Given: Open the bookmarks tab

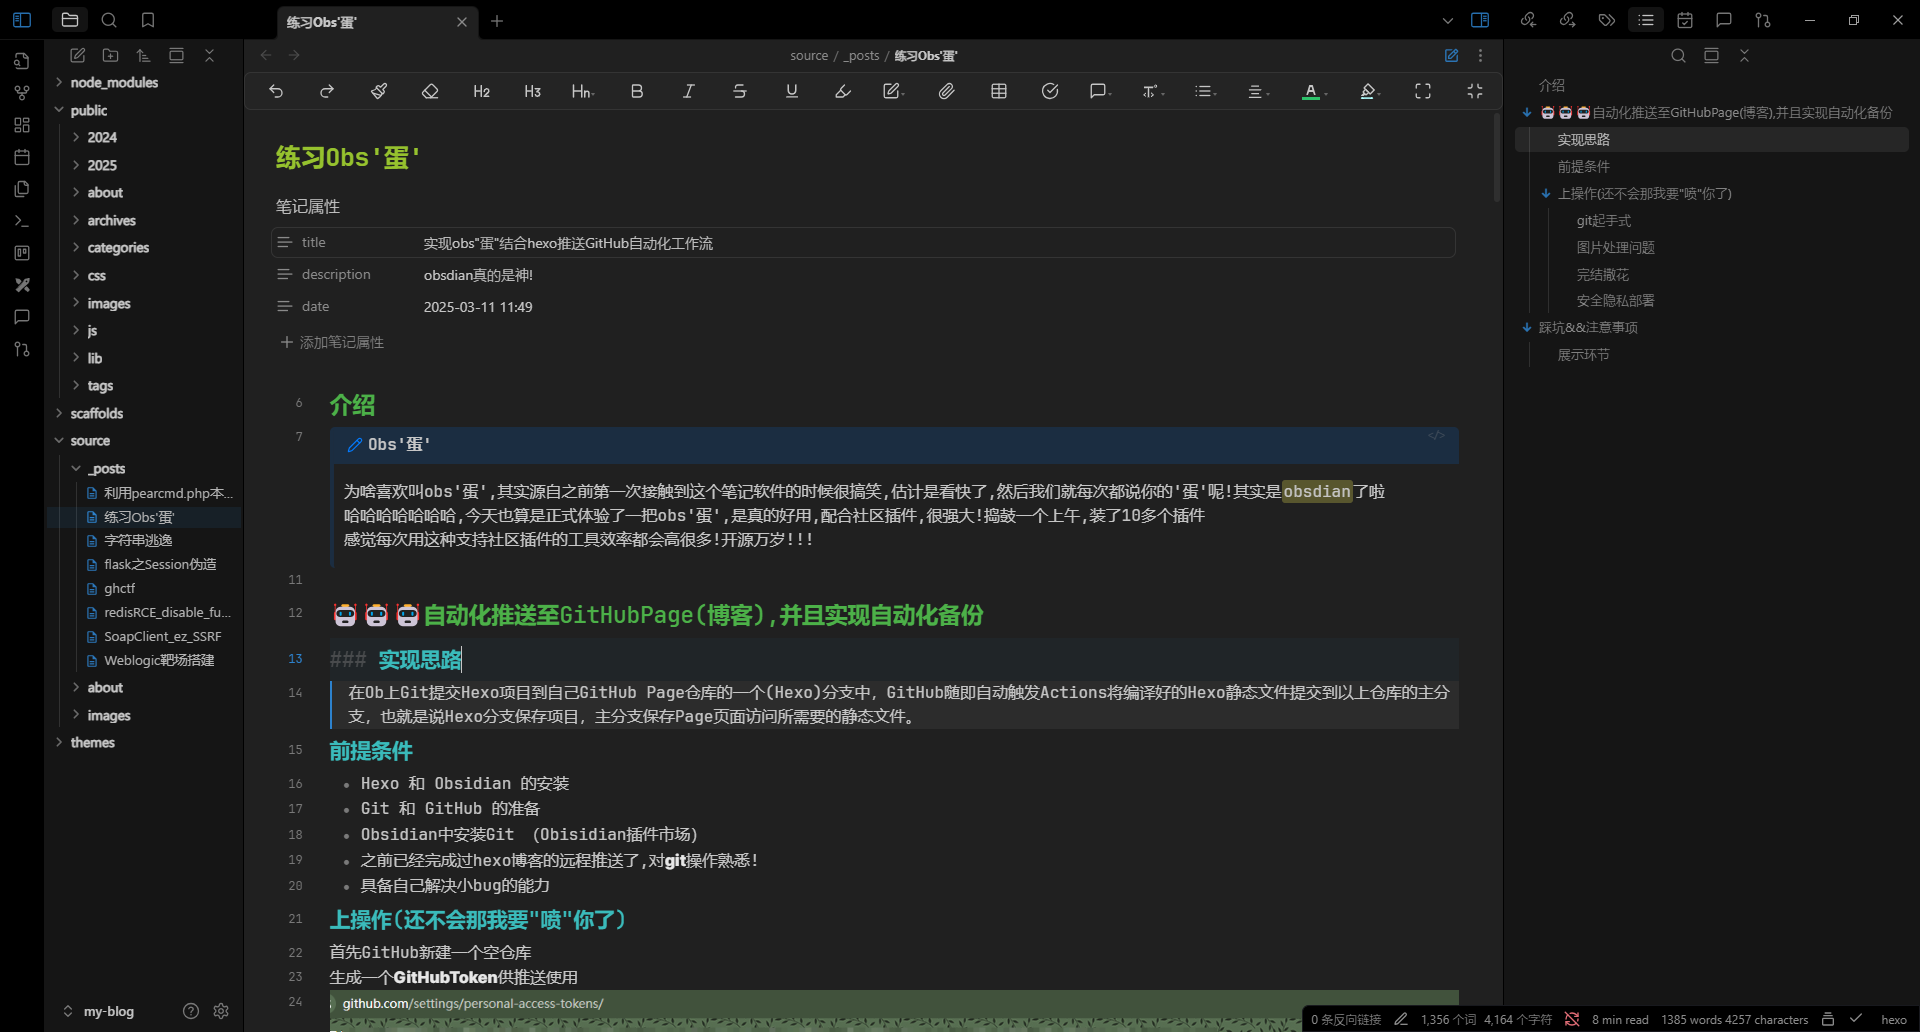Looking at the screenshot, I should coord(148,20).
